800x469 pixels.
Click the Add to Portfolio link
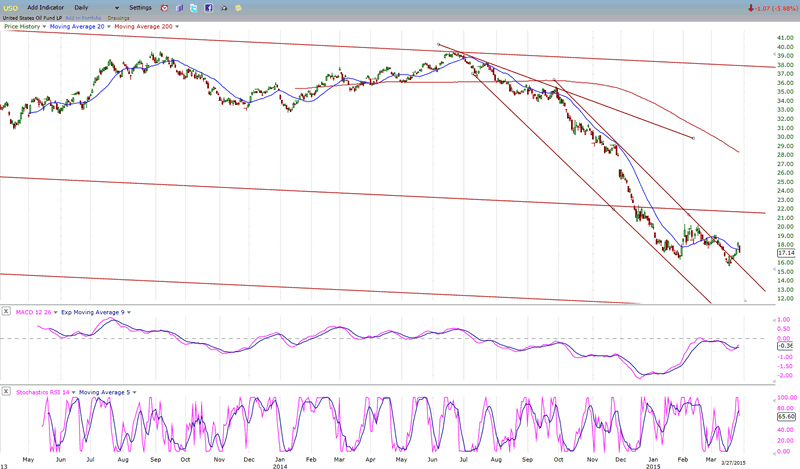coord(82,17)
